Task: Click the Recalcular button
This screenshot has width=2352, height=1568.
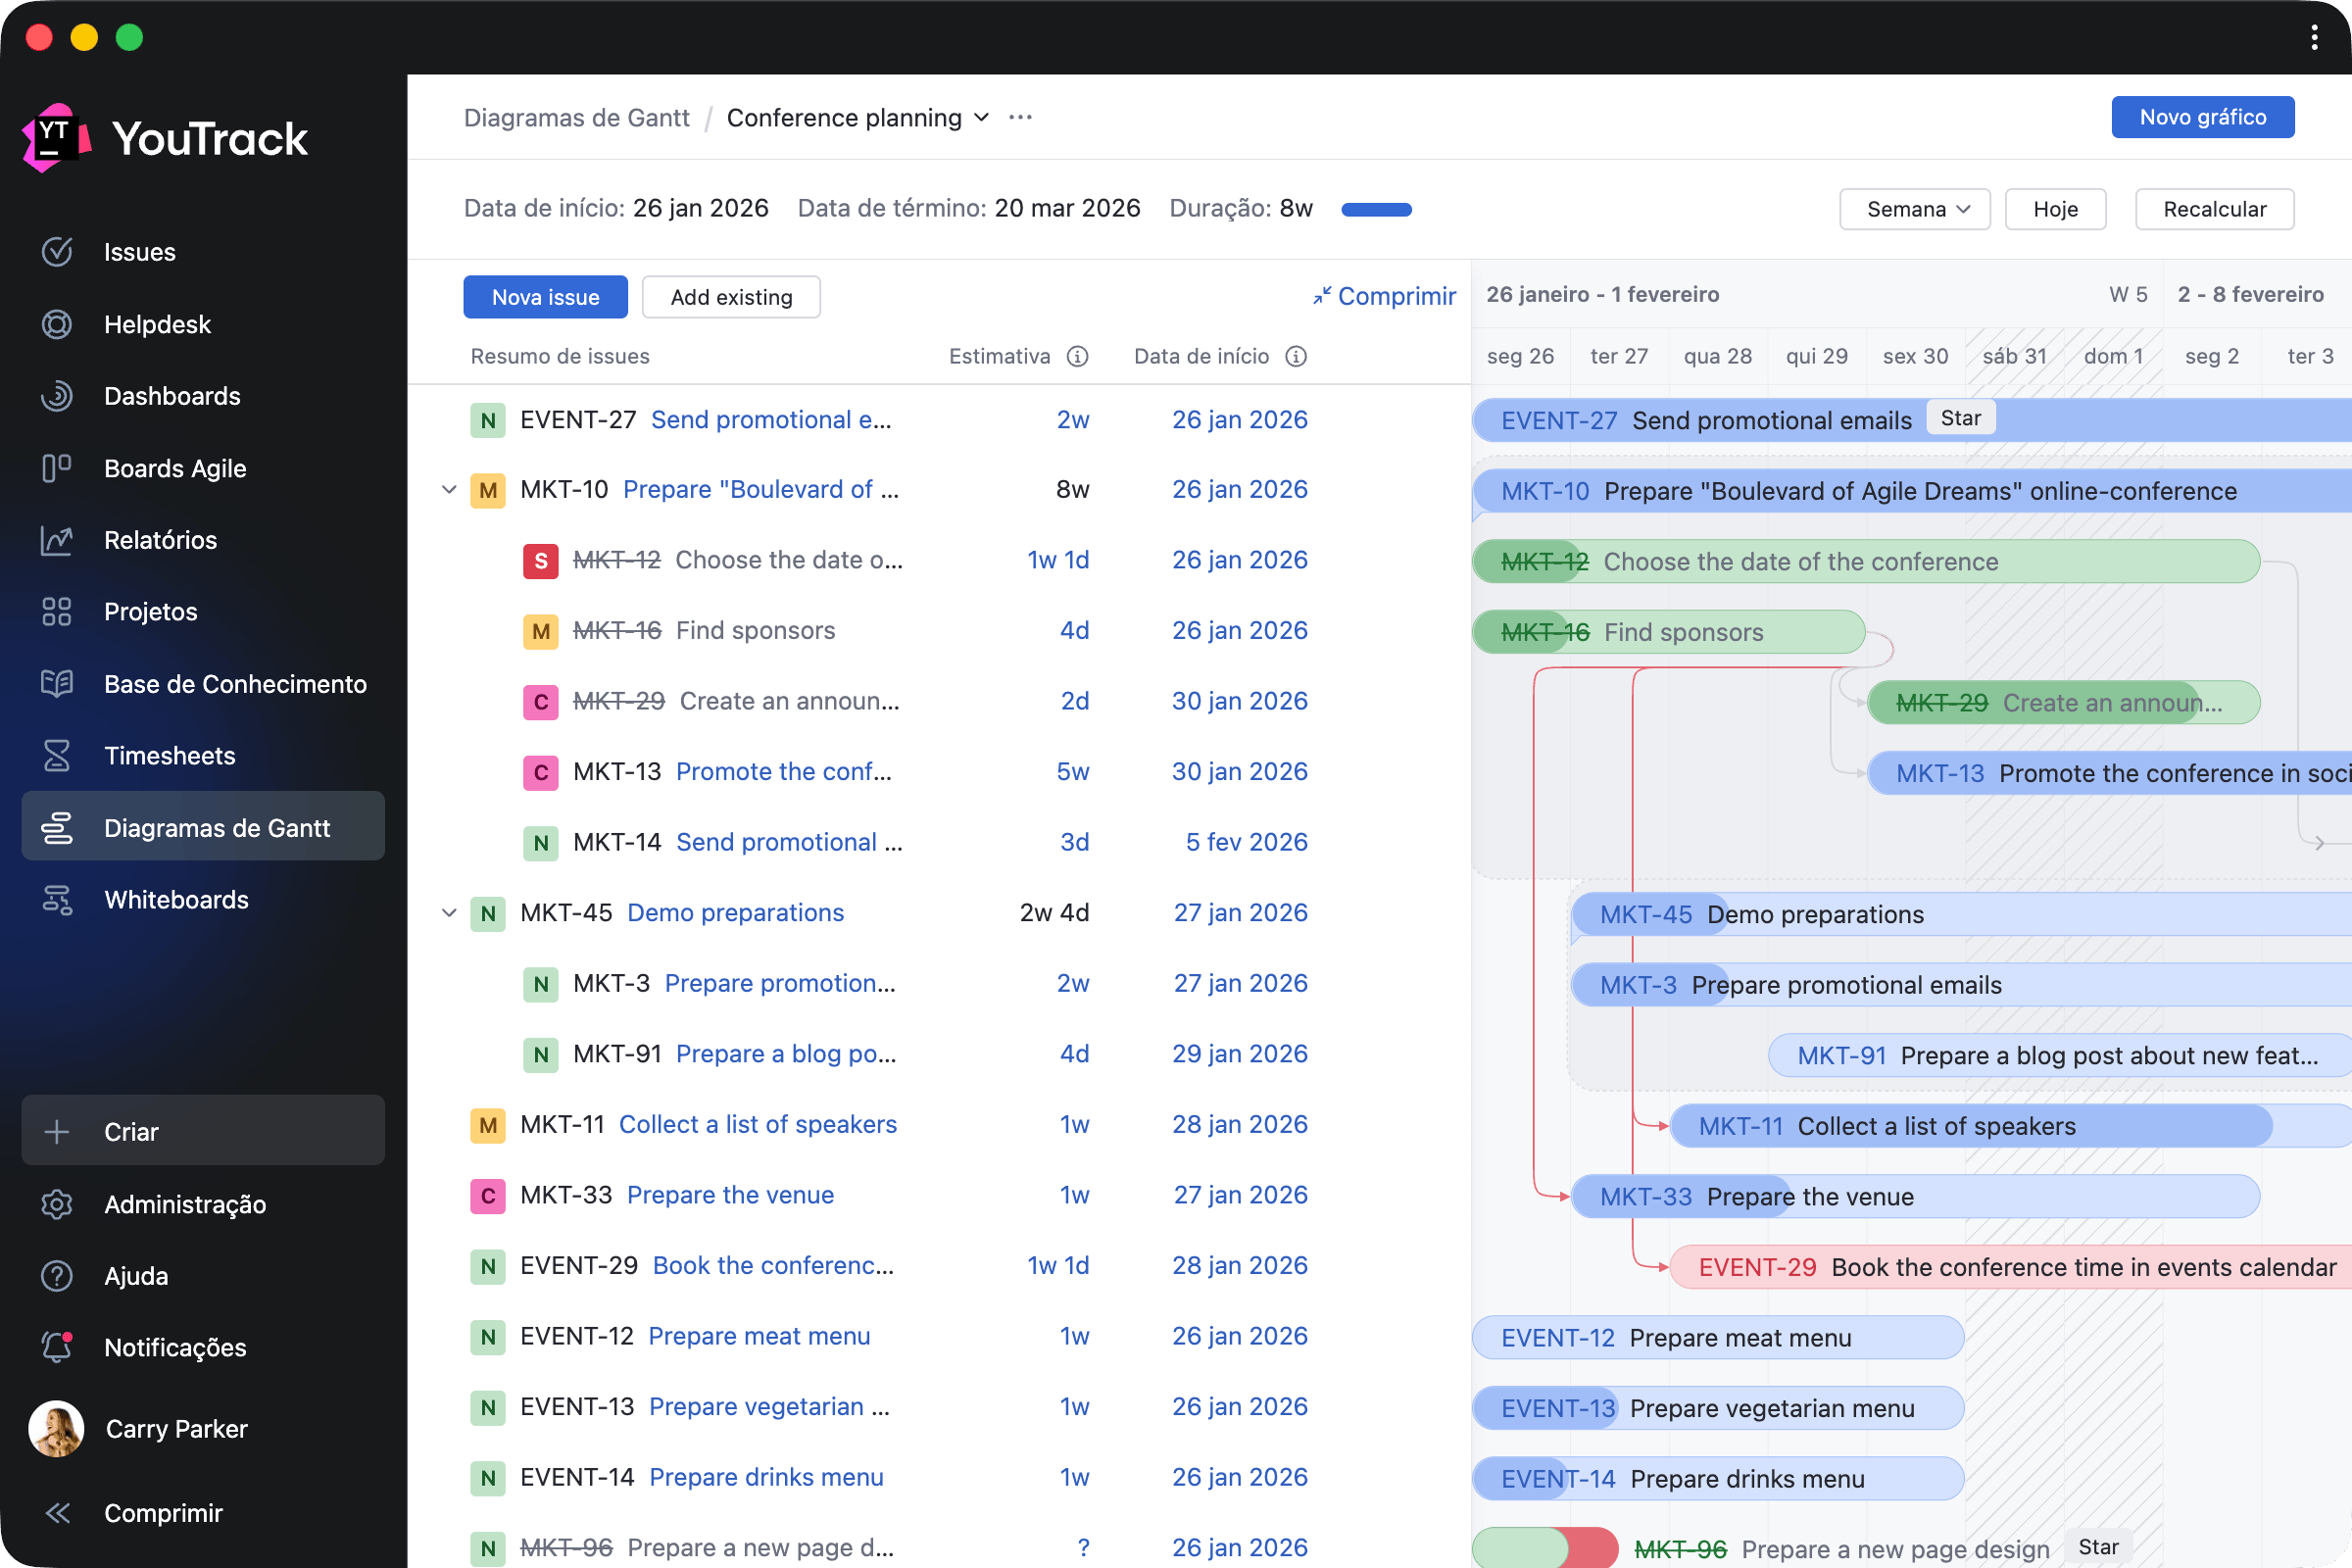Action: (x=2215, y=209)
